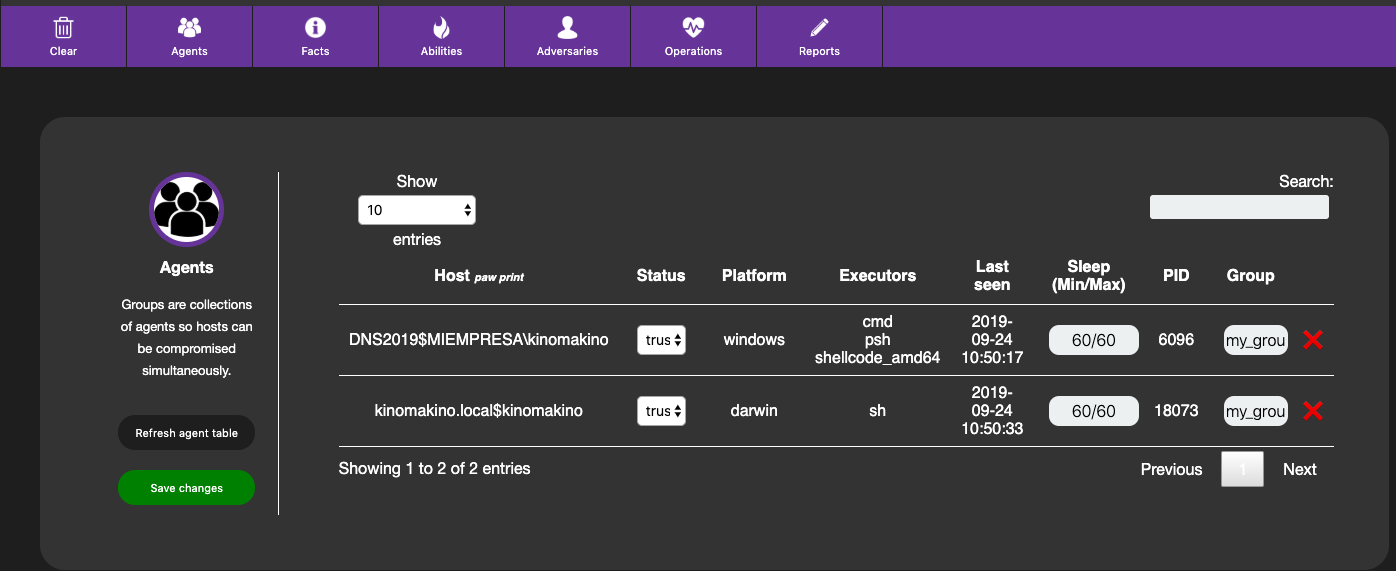Image resolution: width=1396 pixels, height=571 pixels.
Task: Open the Adversaries person icon
Action: pos(567,28)
